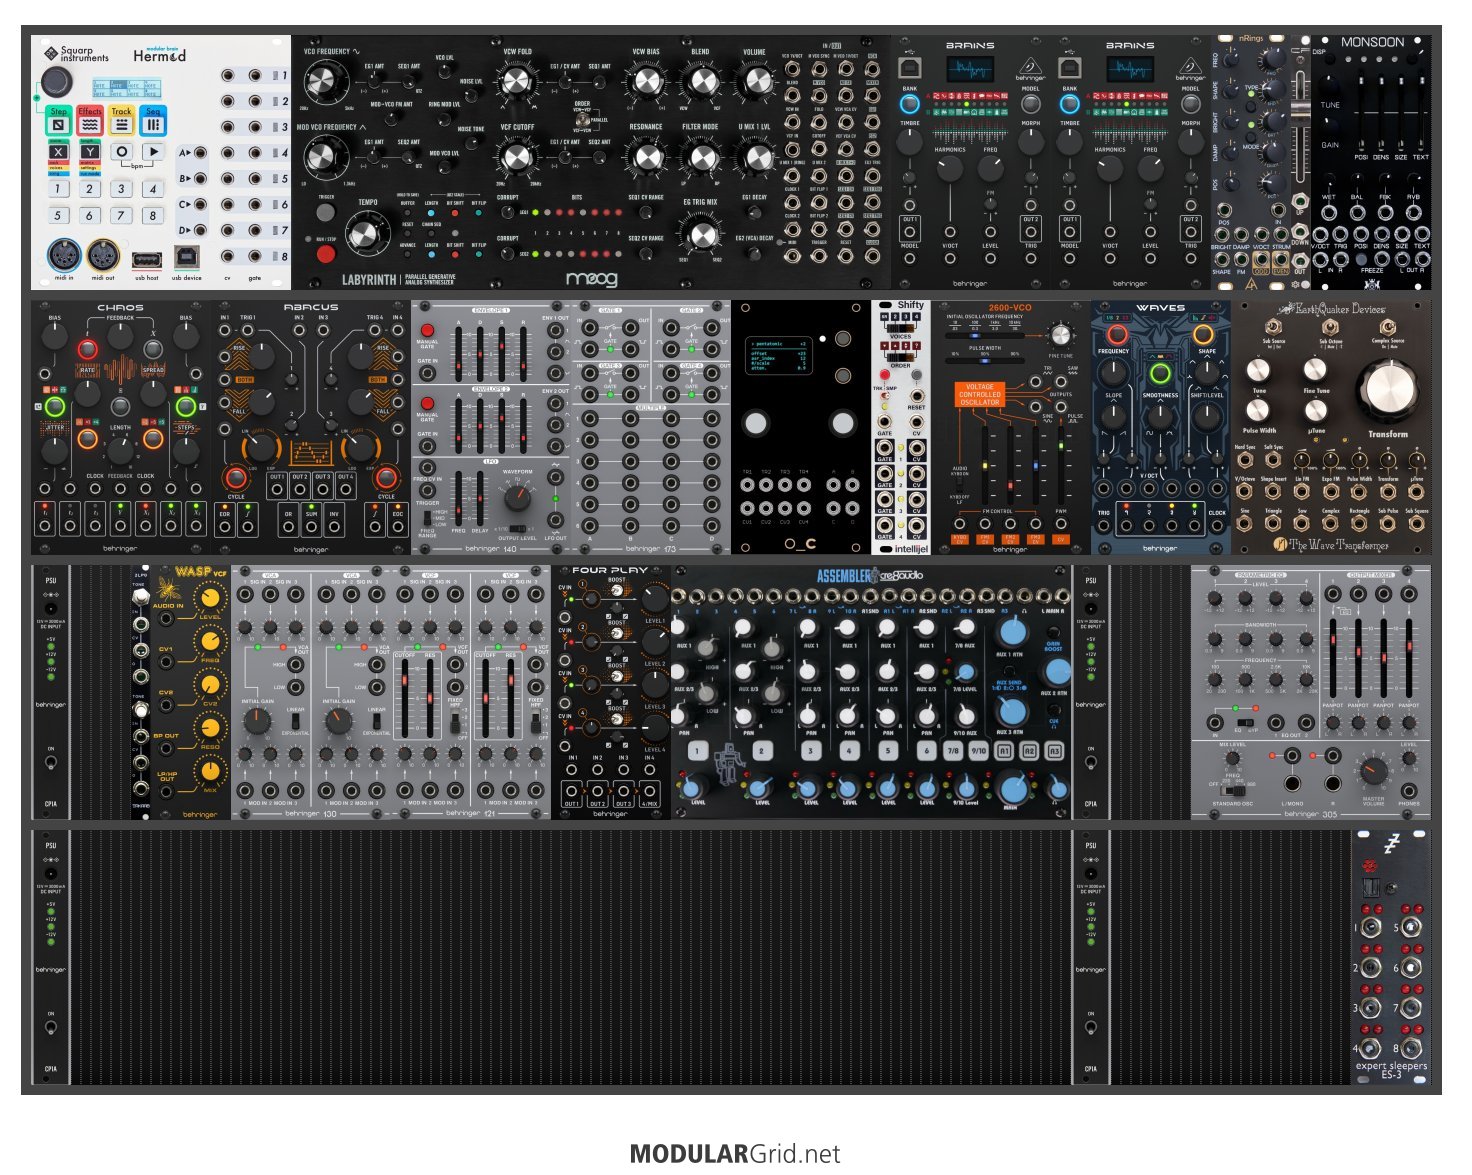Click the LFO WAVEFORM knob on the 140
The height and width of the screenshot is (1175, 1472).
tap(518, 498)
